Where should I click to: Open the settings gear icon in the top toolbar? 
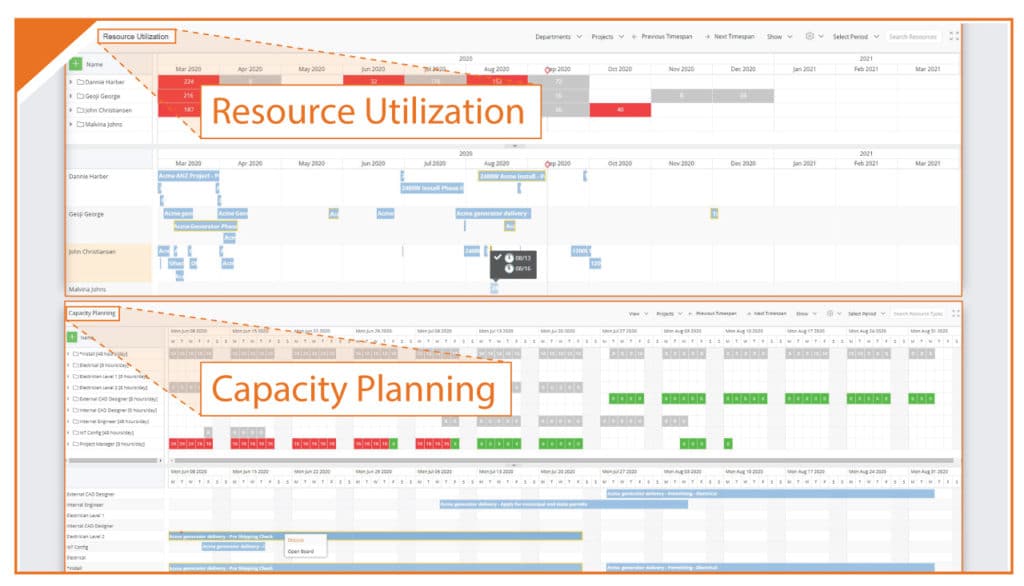pos(809,36)
